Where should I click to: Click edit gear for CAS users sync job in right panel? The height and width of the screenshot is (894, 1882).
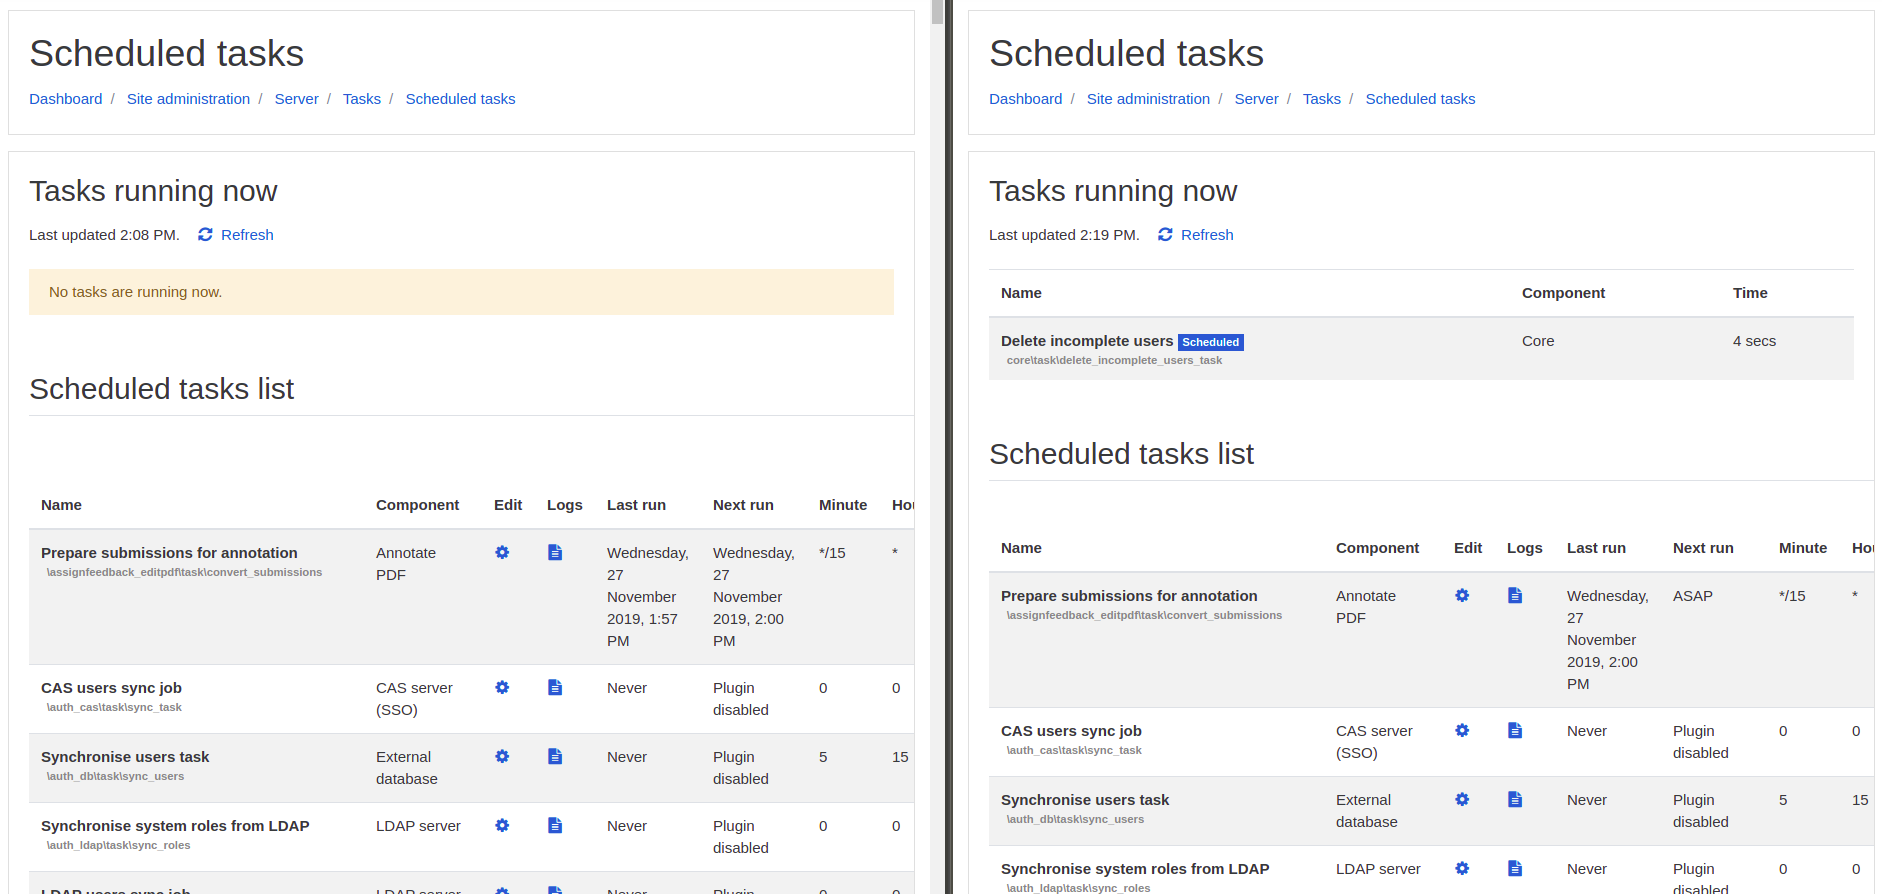1462,730
